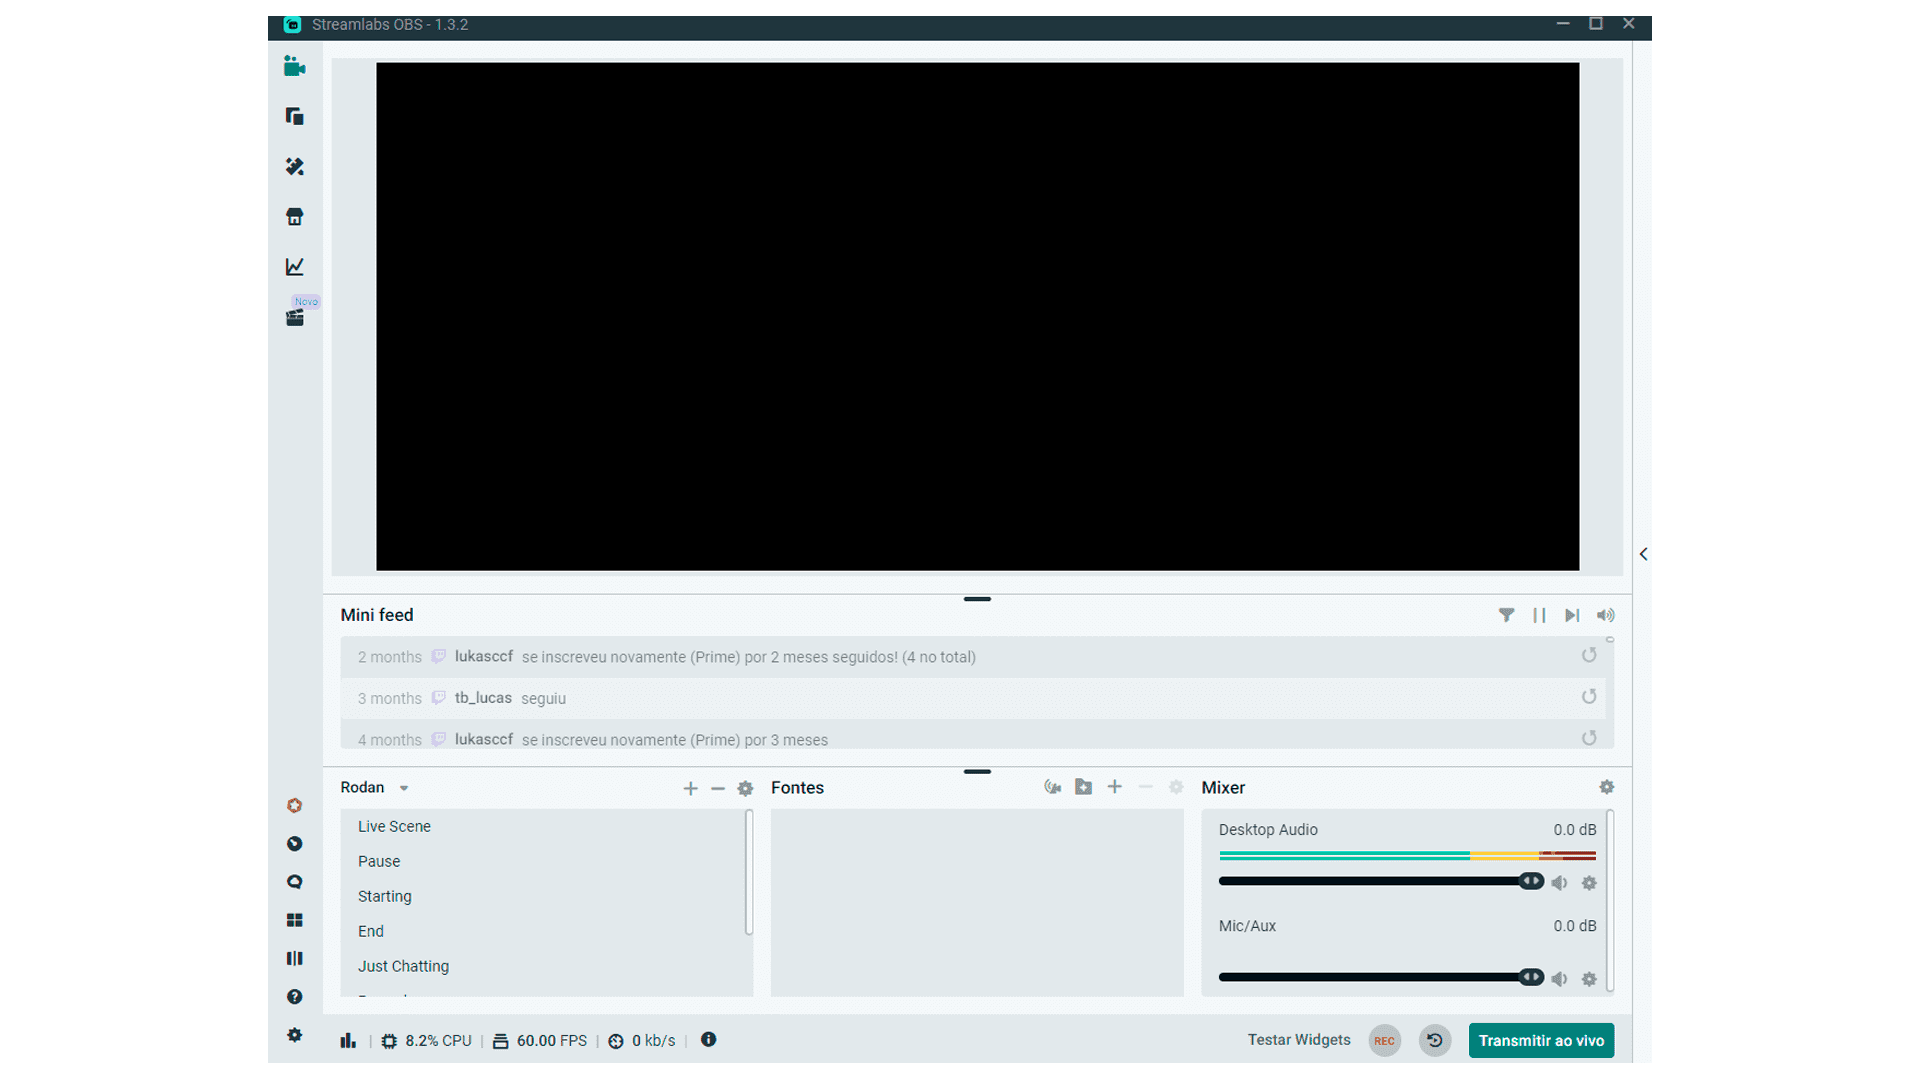Click the resize handle above Mini feed

pyautogui.click(x=977, y=599)
